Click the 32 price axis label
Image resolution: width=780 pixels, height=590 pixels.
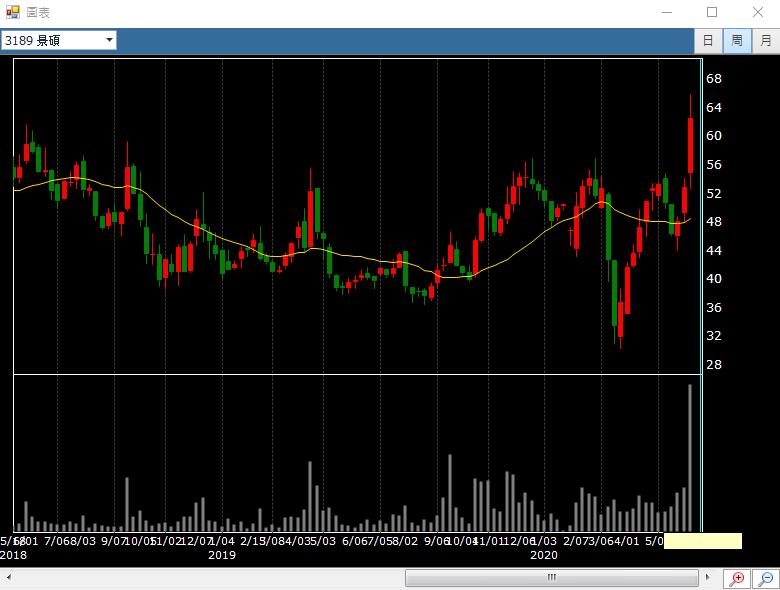(x=714, y=336)
